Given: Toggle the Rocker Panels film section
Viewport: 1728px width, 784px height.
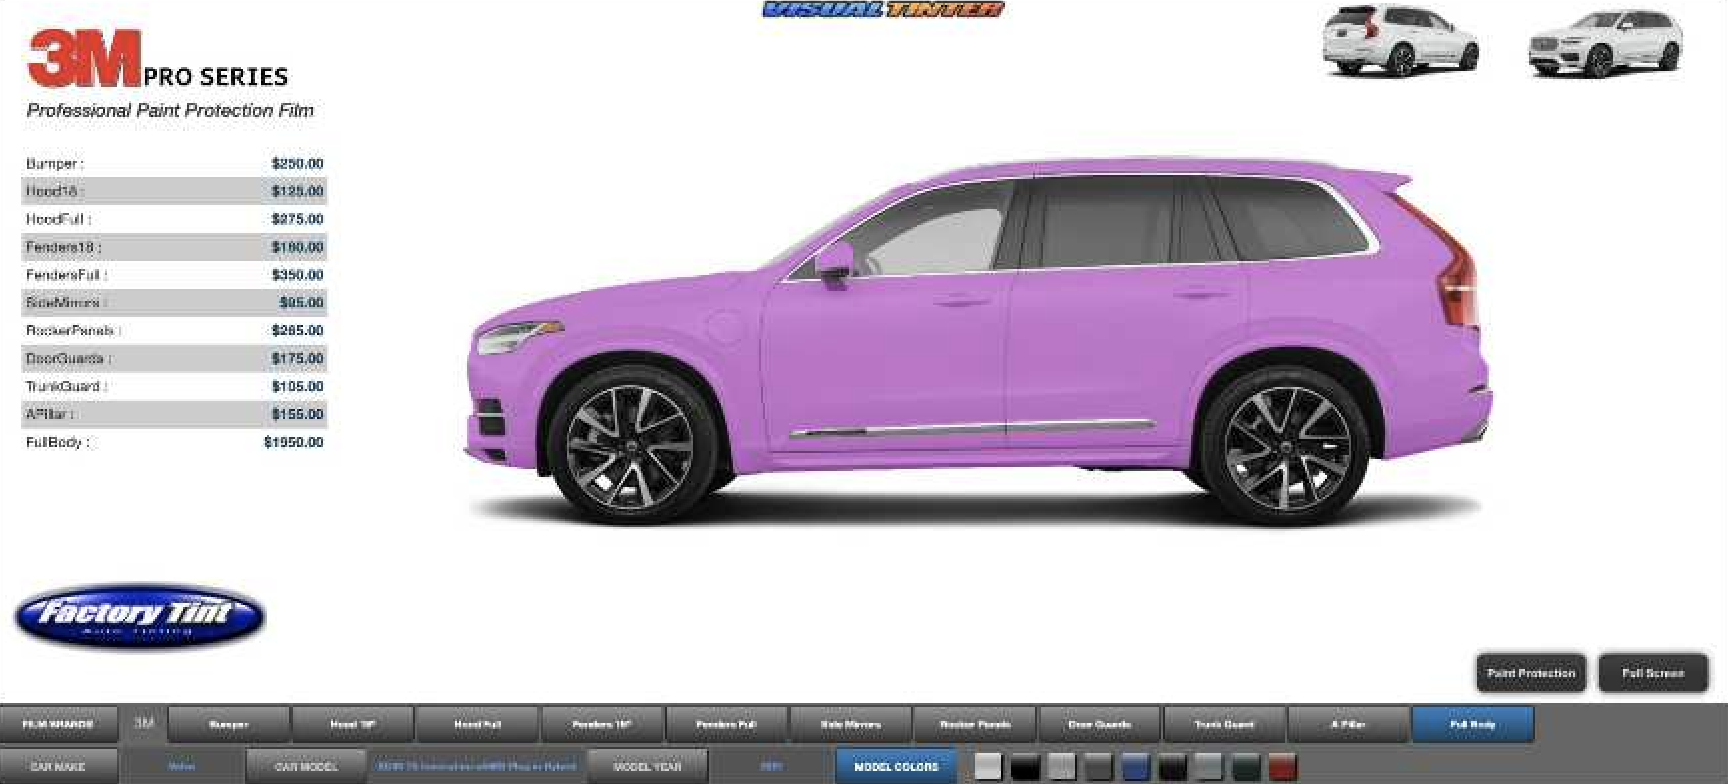Looking at the screenshot, I should coord(975,724).
